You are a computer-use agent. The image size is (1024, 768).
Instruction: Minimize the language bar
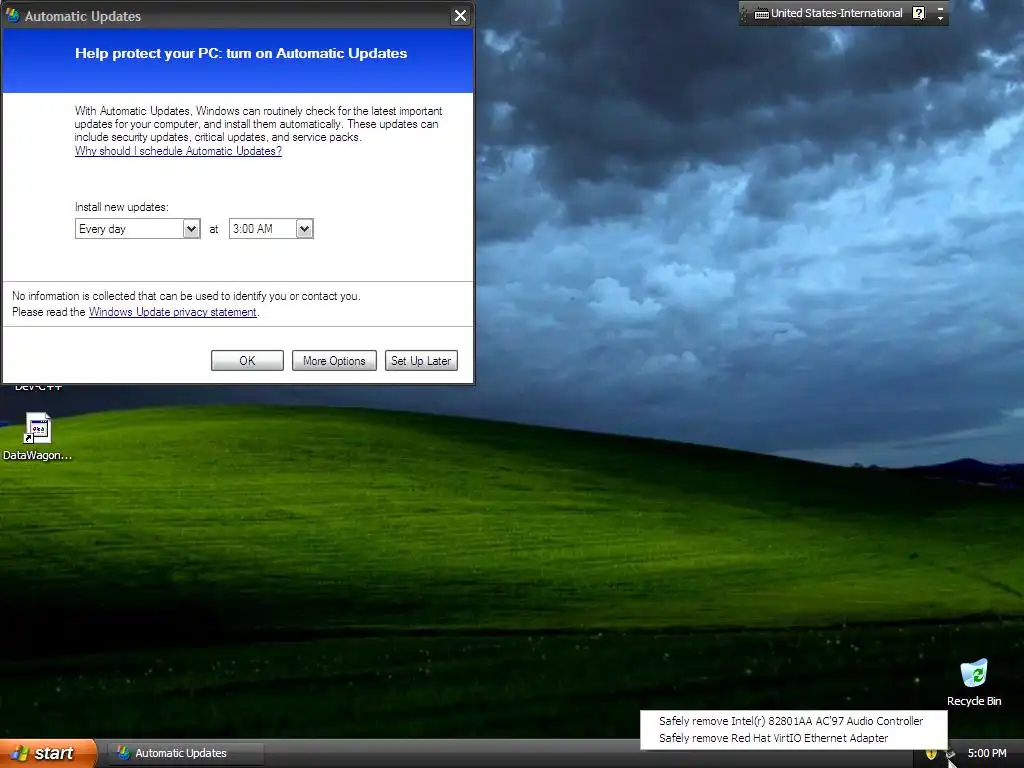click(940, 8)
